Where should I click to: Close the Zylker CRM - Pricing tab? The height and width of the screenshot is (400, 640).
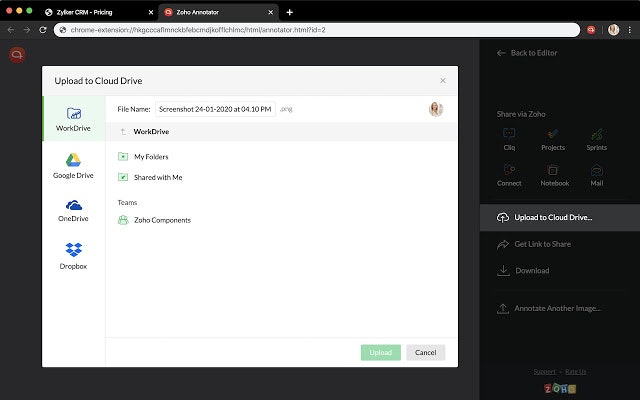pyautogui.click(x=151, y=12)
